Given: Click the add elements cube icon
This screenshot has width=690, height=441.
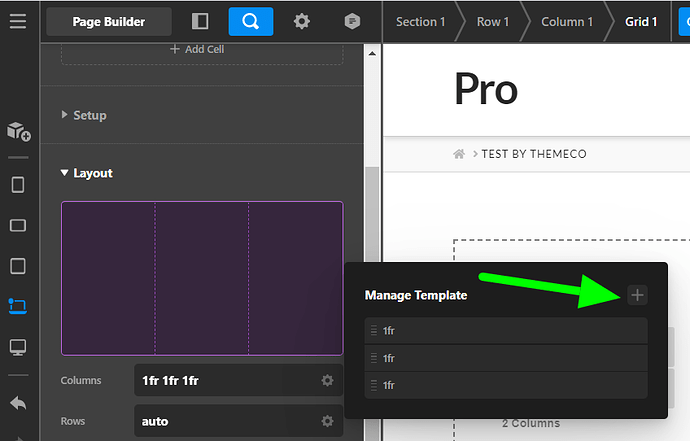Looking at the screenshot, I should (18, 132).
